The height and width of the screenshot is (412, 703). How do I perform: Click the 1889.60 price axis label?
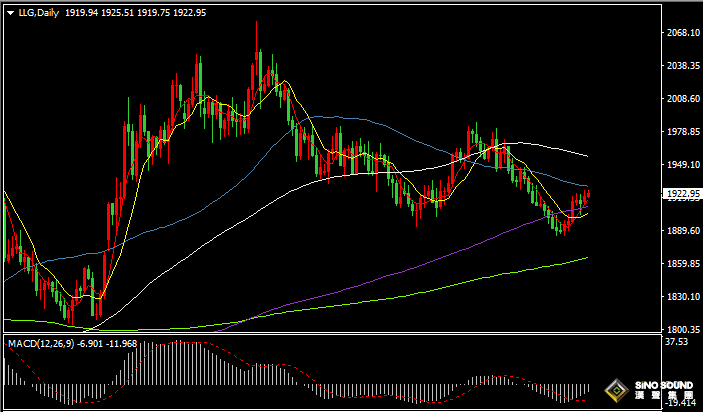pos(684,231)
